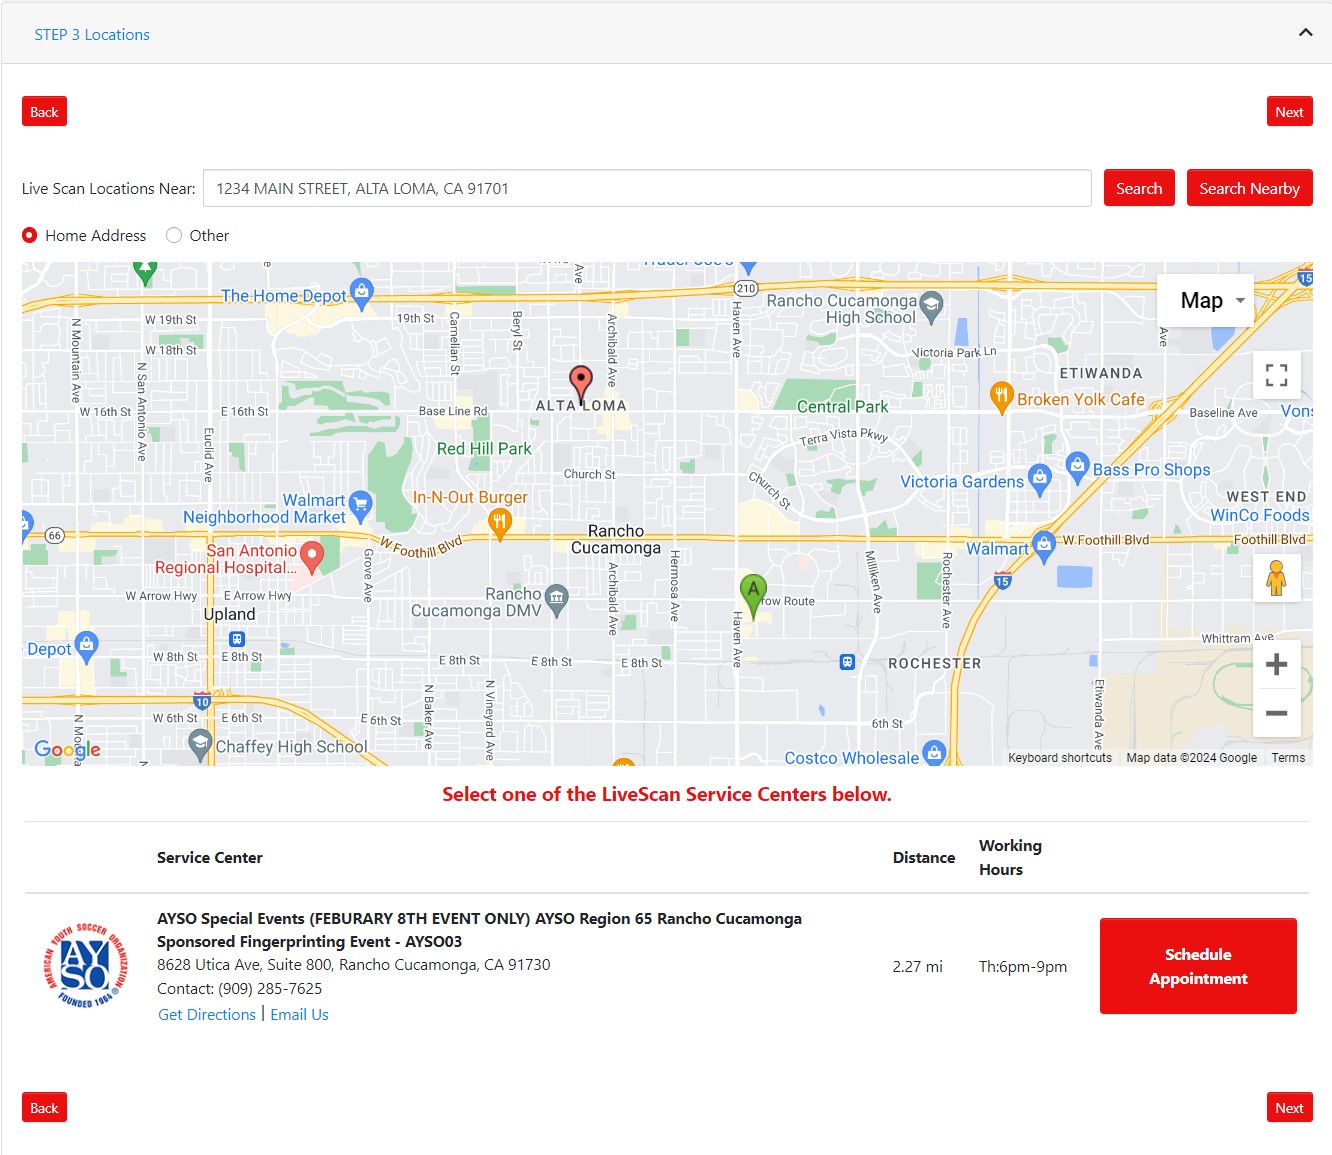Click the Distance column header
The image size is (1332, 1155).
[x=924, y=858]
